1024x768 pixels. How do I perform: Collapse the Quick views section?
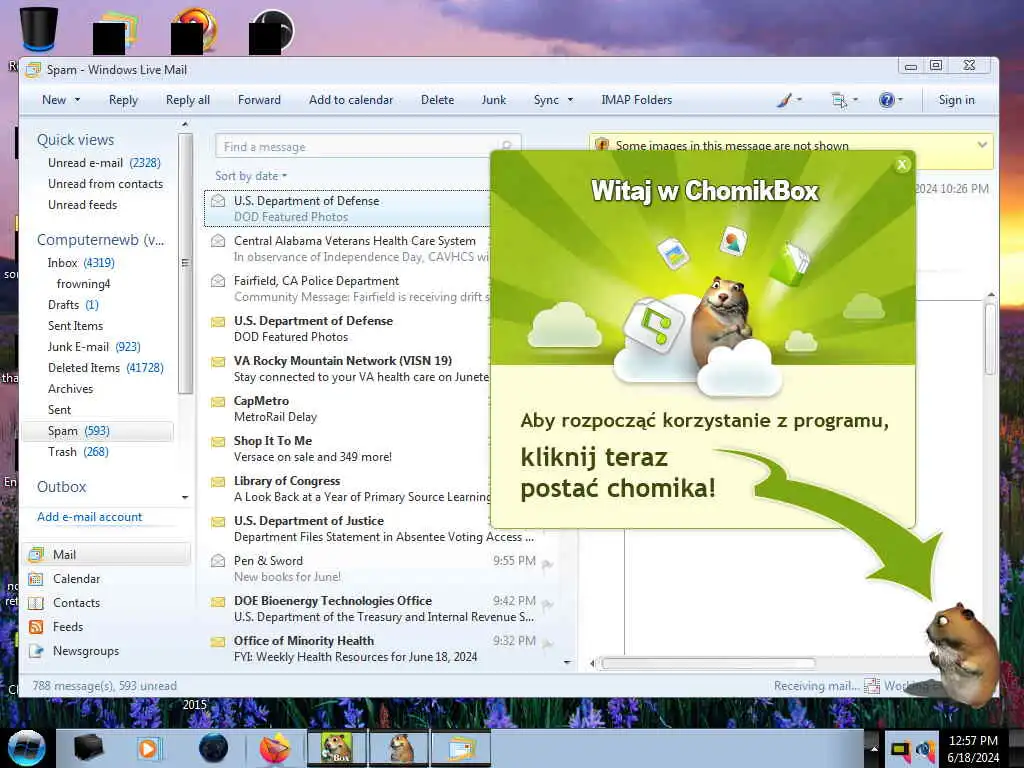click(x=75, y=140)
